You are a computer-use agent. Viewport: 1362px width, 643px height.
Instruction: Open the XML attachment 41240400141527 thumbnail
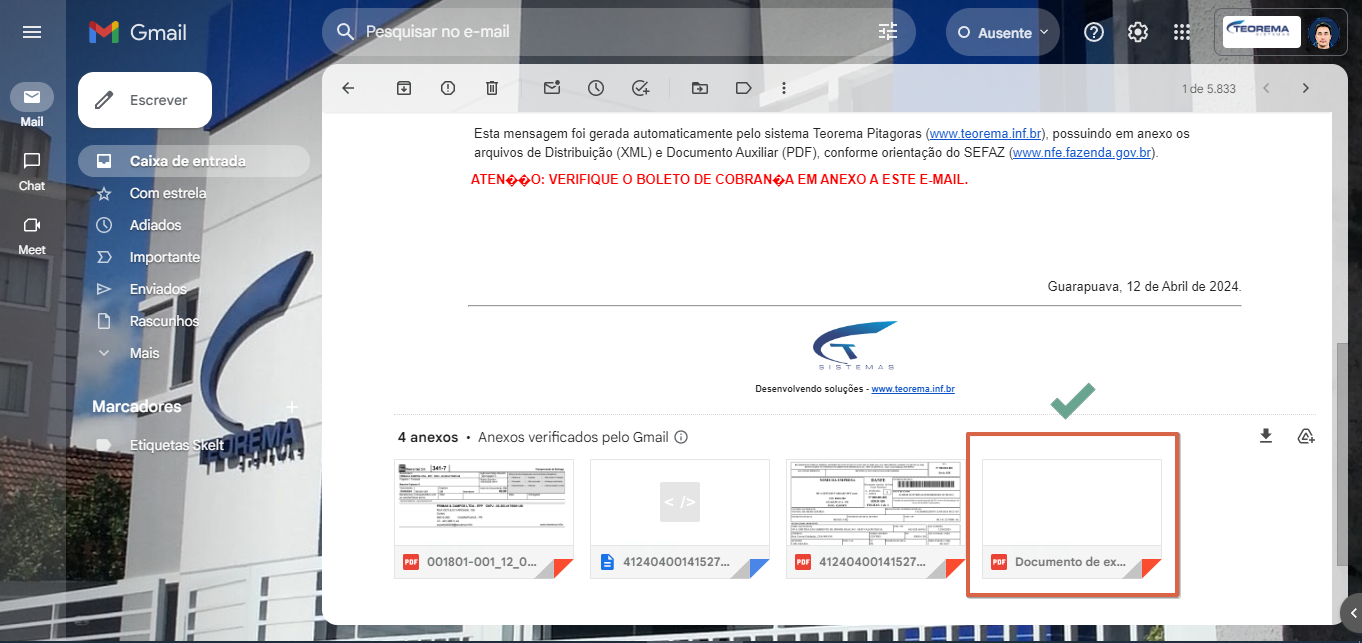(679, 518)
